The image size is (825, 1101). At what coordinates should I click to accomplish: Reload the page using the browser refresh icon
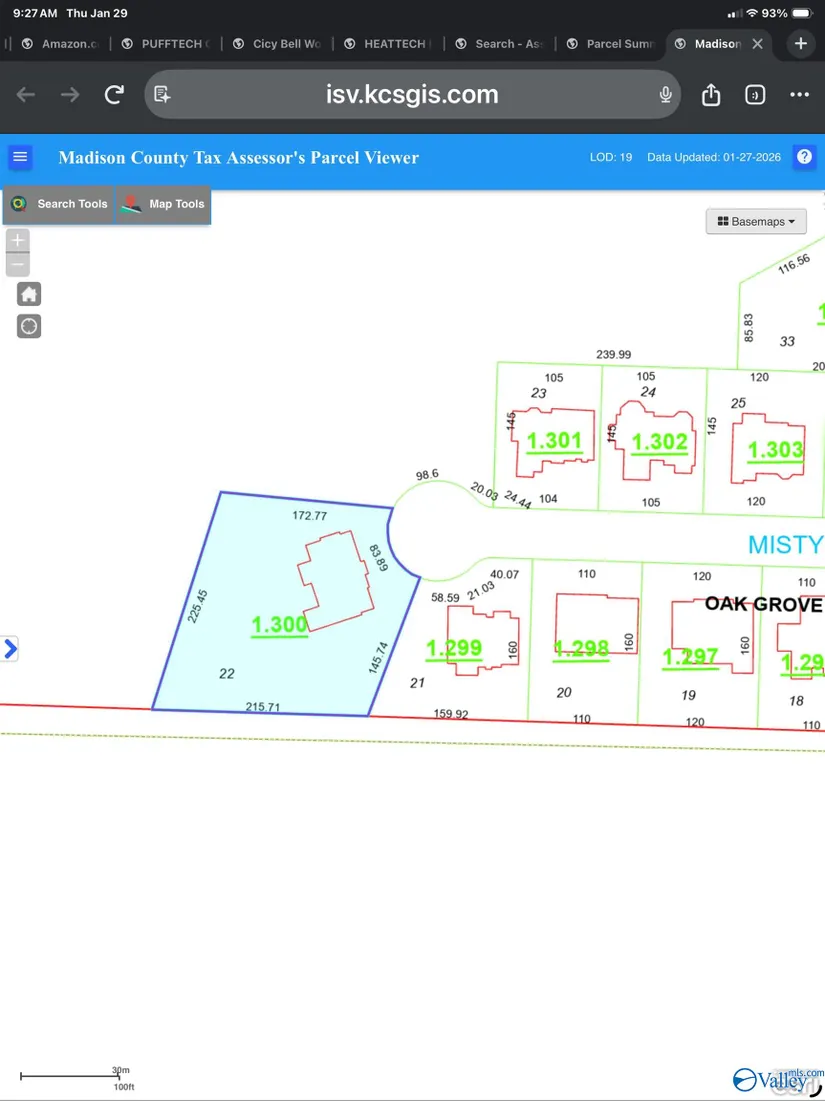click(114, 95)
